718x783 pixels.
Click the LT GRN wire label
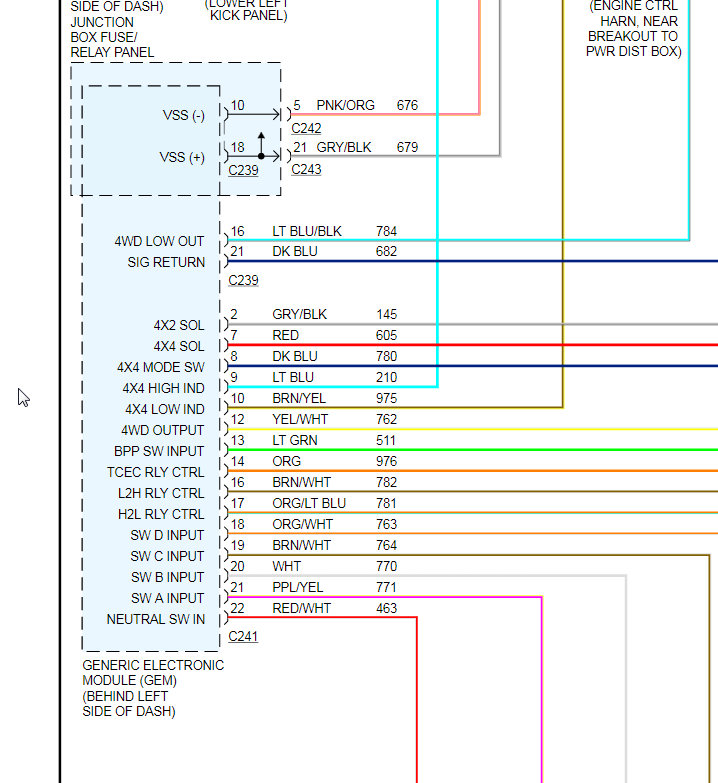point(295,440)
